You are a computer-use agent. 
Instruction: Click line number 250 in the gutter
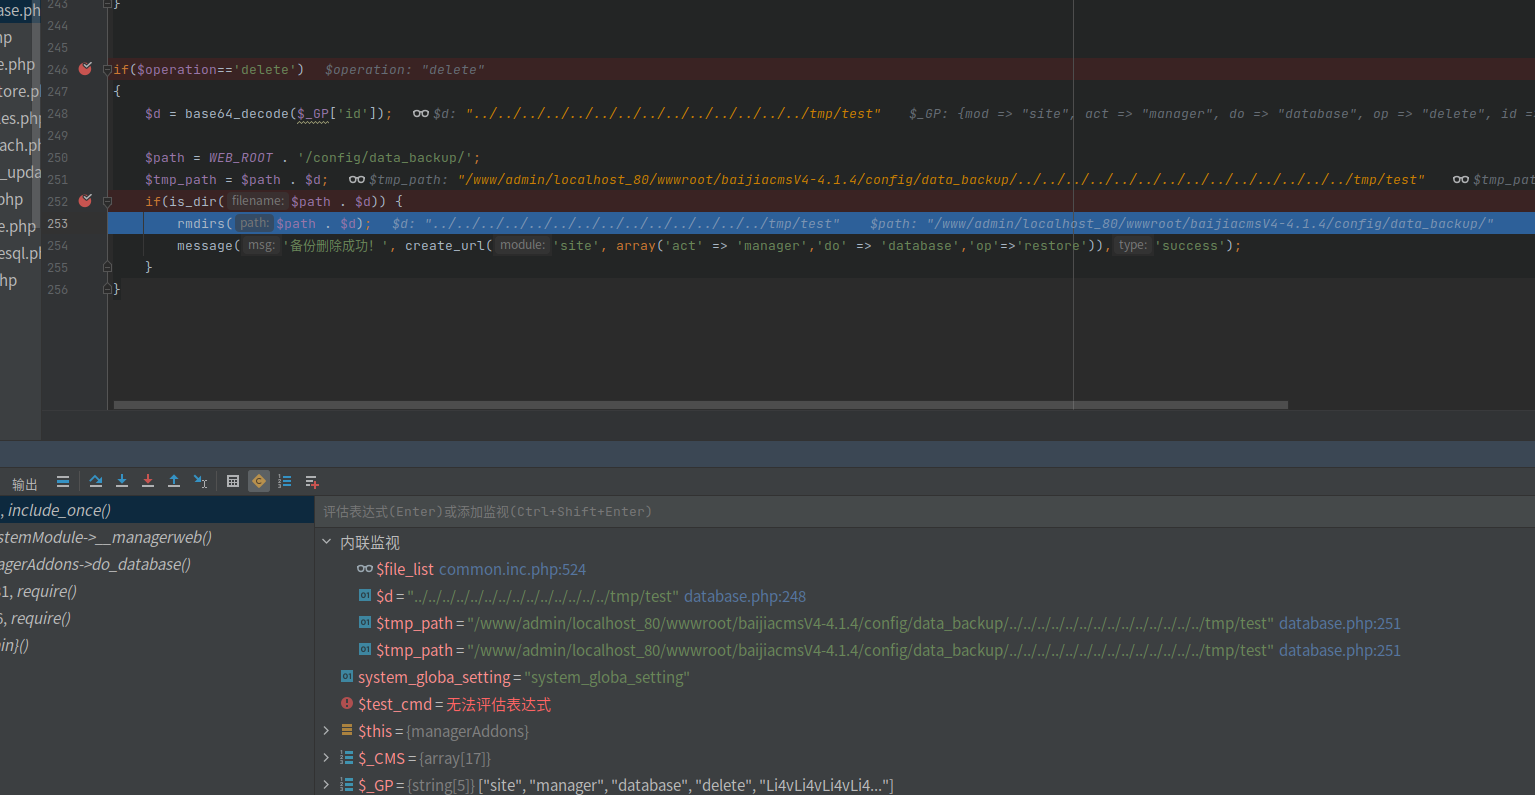coord(58,158)
